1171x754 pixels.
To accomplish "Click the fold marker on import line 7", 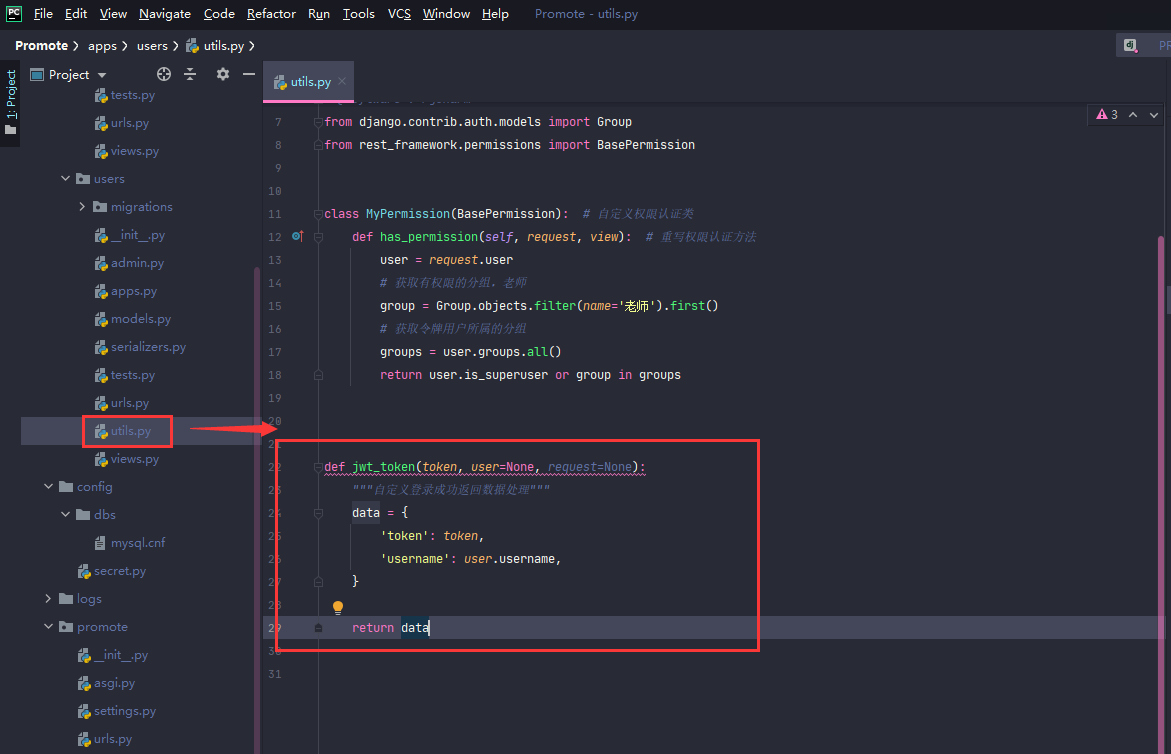I will [x=318, y=122].
